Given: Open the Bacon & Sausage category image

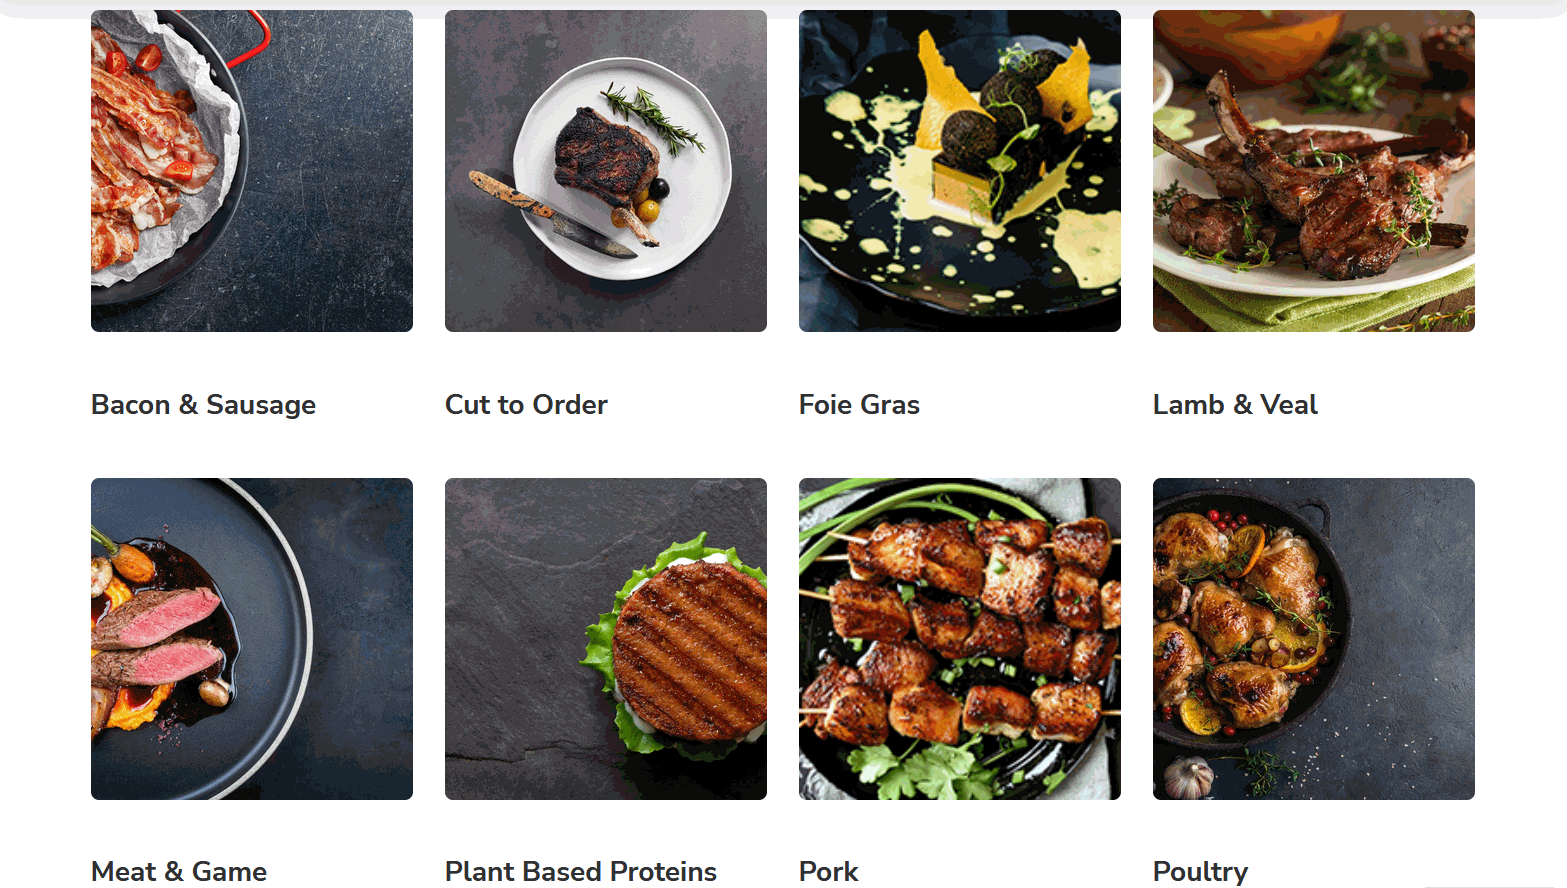Looking at the screenshot, I should coord(252,171).
